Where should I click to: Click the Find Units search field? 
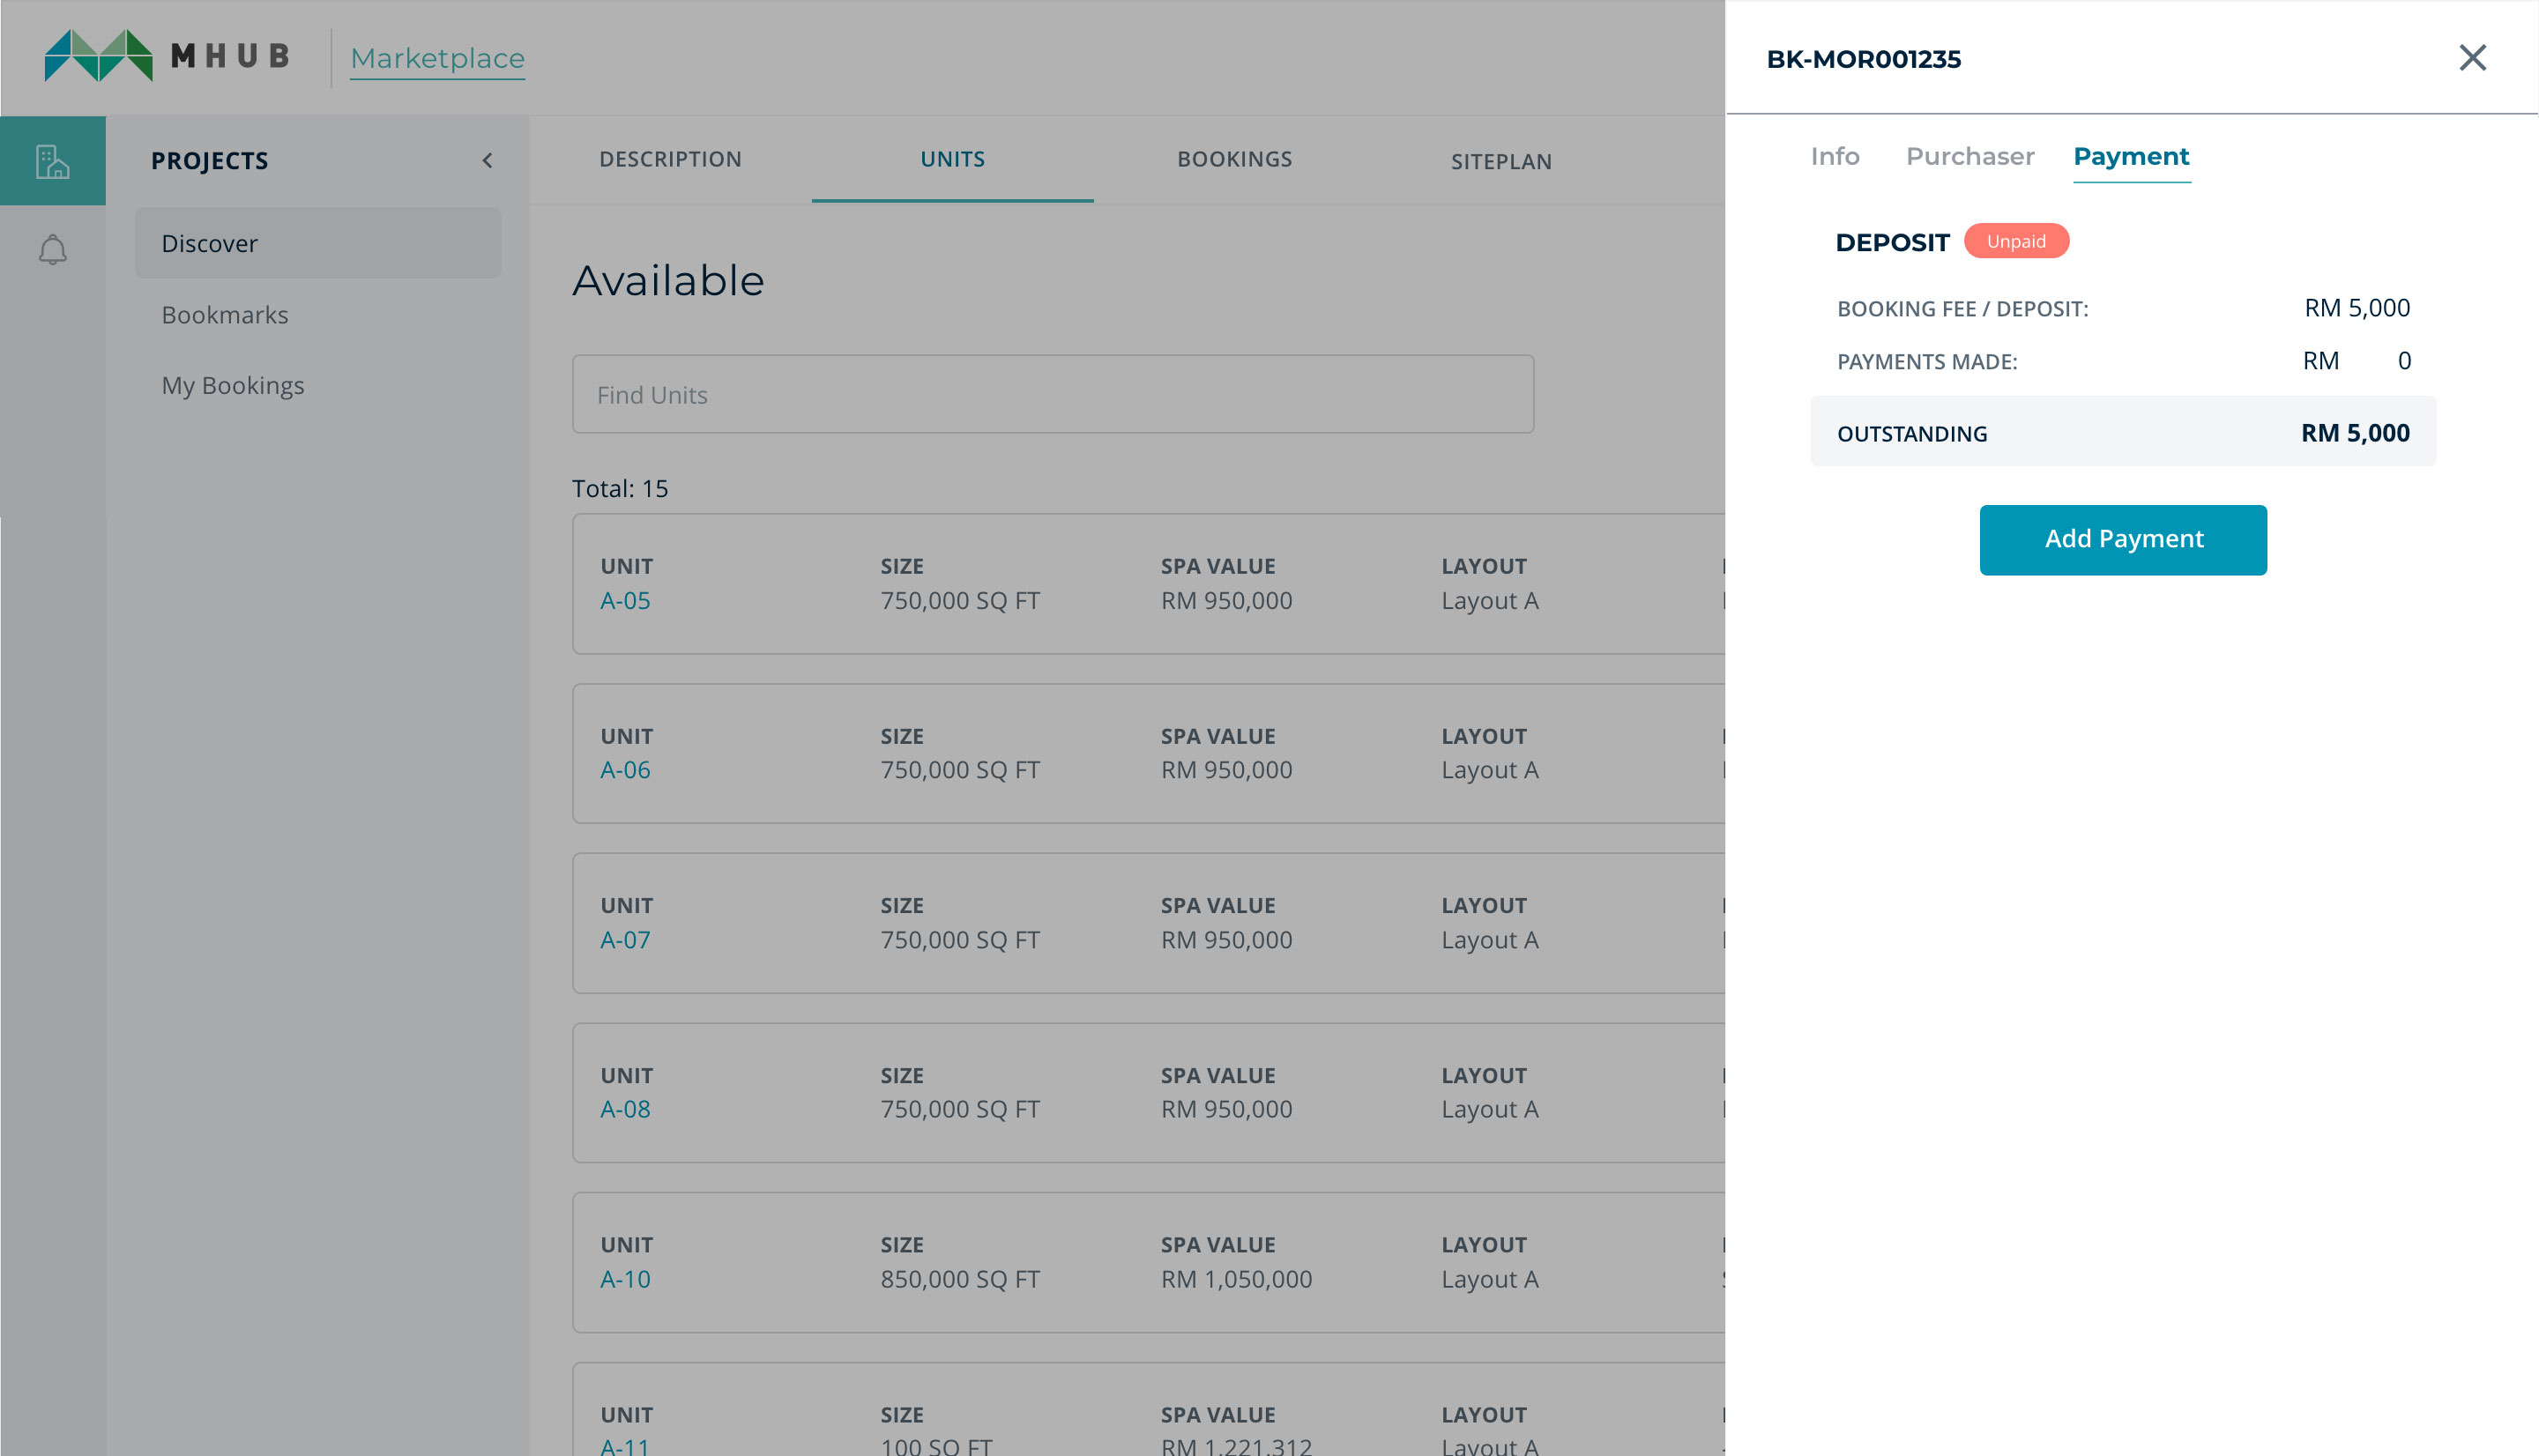click(x=1052, y=395)
